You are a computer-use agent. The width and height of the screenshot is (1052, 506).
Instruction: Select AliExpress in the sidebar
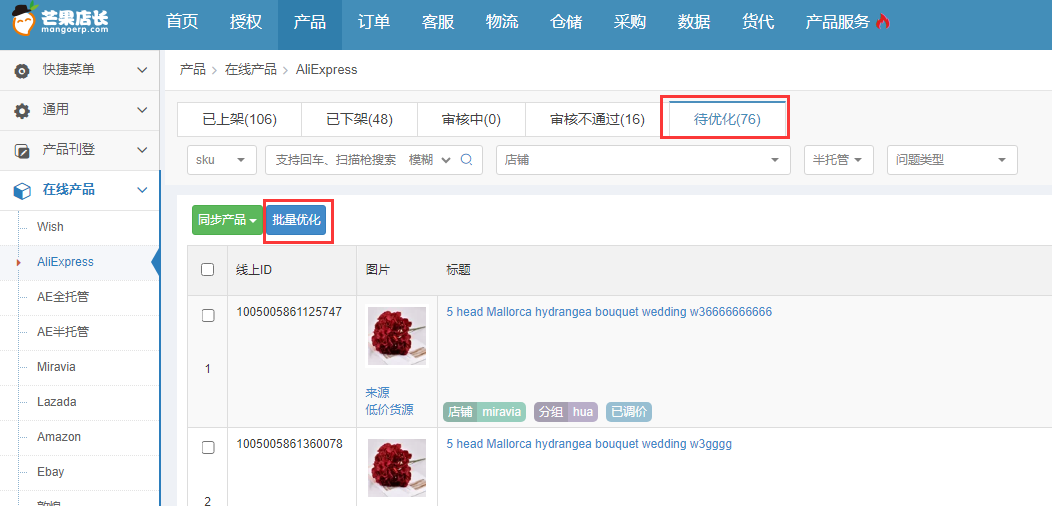pos(65,262)
